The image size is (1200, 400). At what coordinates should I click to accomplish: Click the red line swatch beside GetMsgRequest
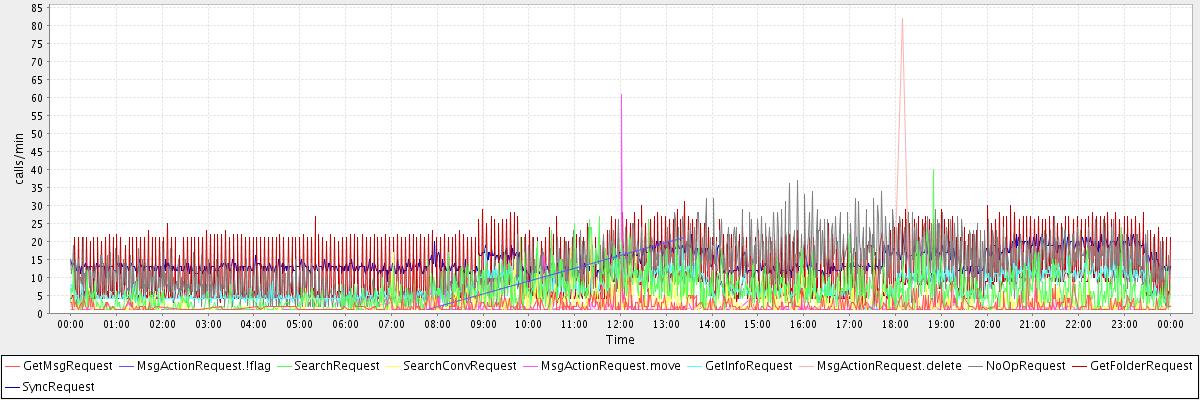(x=12, y=366)
